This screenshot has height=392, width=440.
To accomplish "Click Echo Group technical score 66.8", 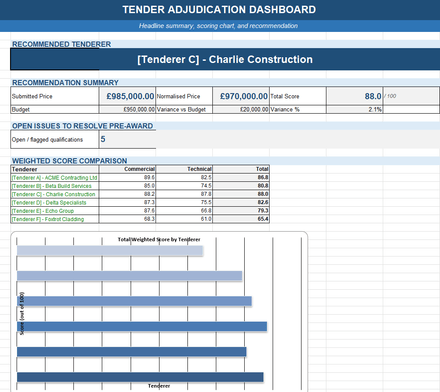I will click(x=184, y=211).
